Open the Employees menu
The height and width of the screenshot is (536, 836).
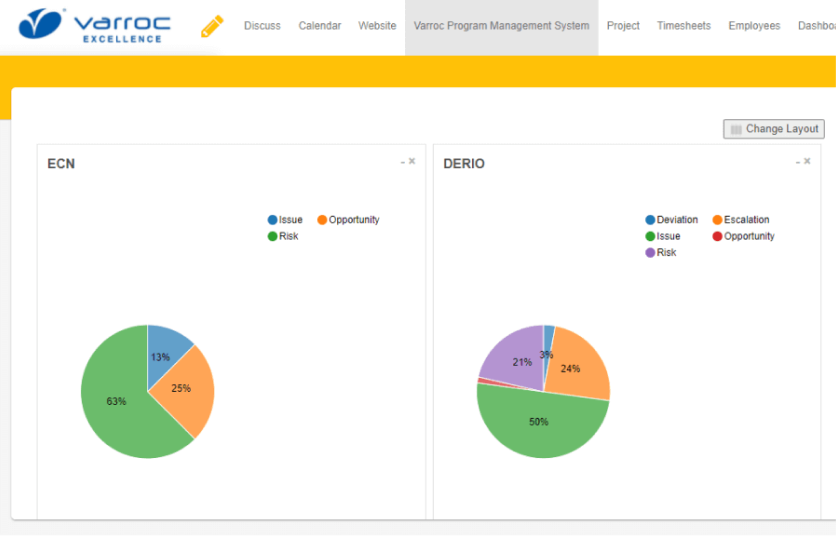[754, 26]
